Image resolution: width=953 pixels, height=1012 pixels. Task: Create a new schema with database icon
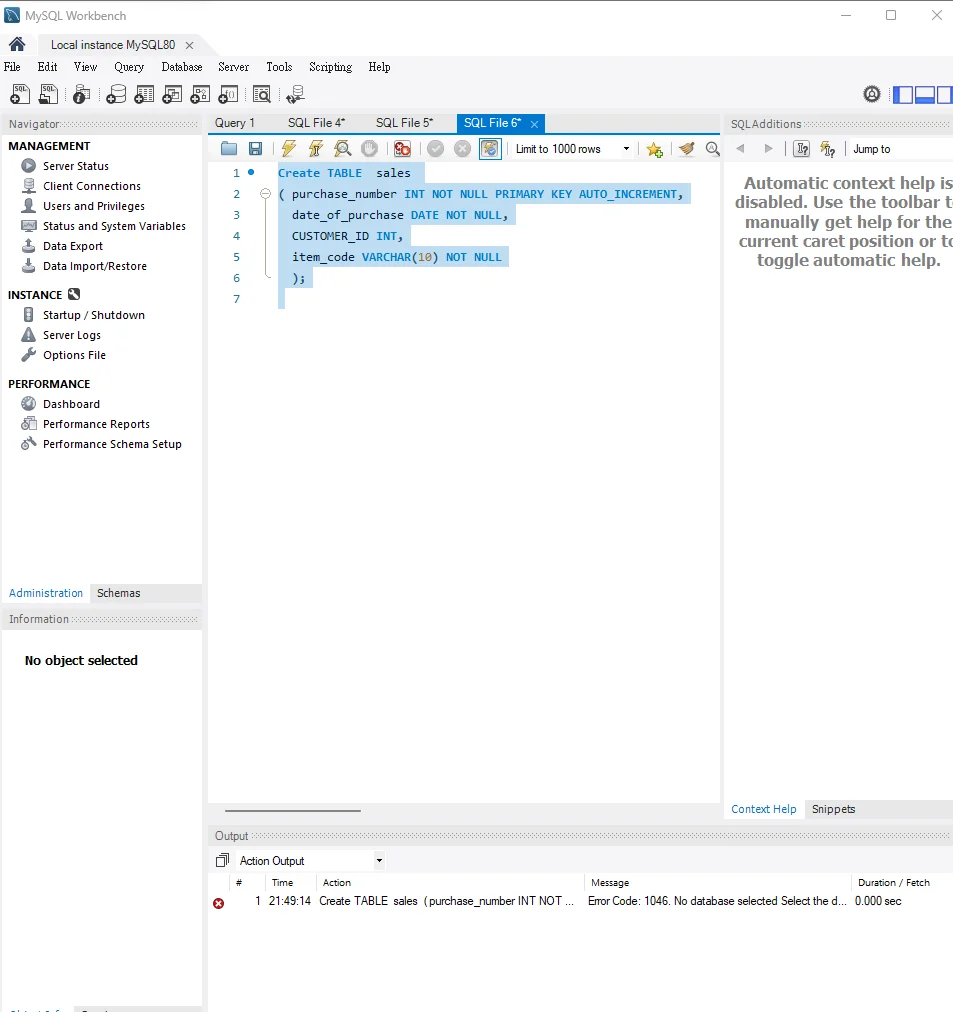coord(116,94)
